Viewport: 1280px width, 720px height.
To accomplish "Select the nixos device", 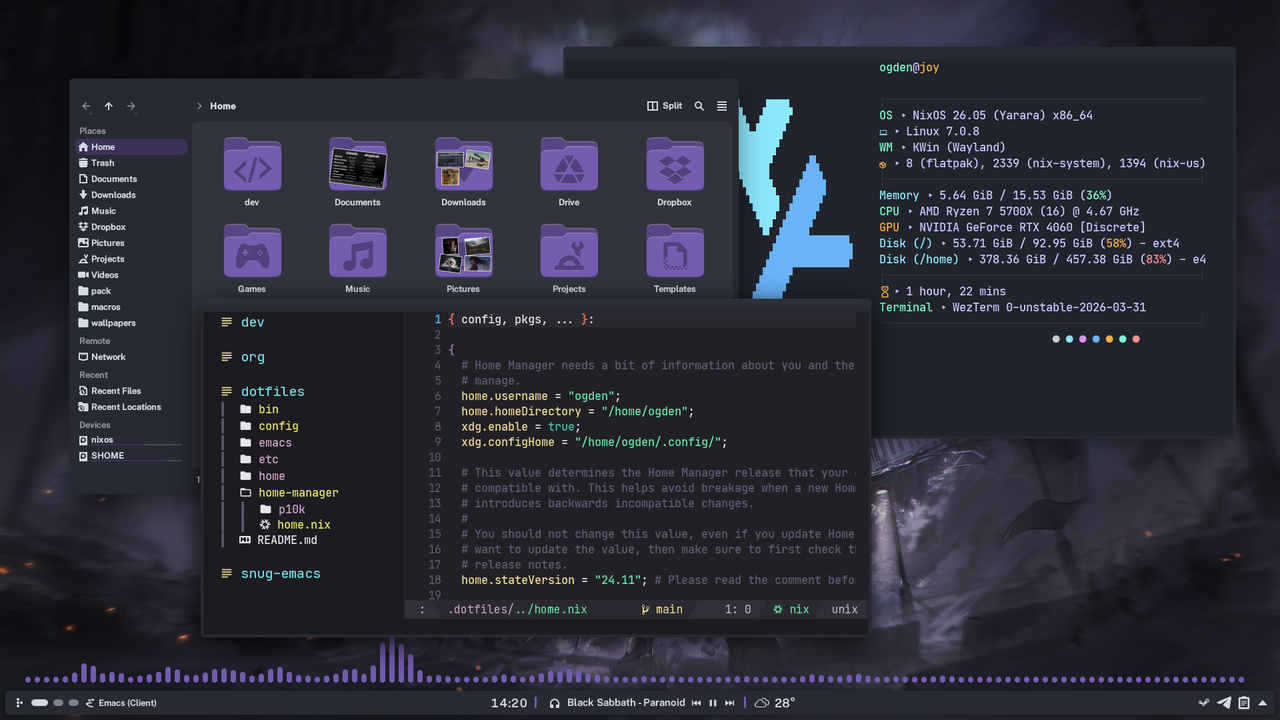I will [131, 440].
